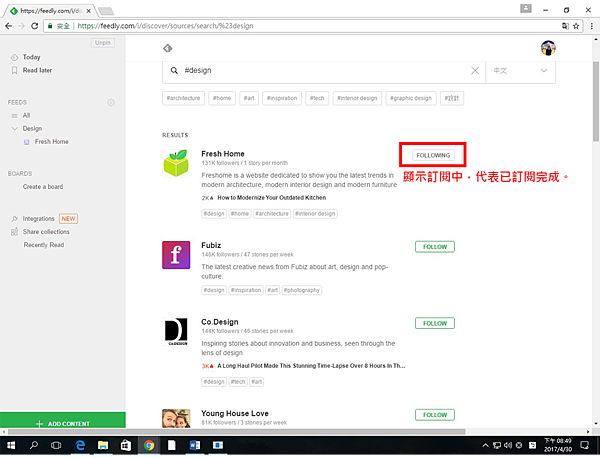This screenshot has width=600, height=458.
Task: Open the Fresh Home feed in the sidebar
Action: point(52,142)
